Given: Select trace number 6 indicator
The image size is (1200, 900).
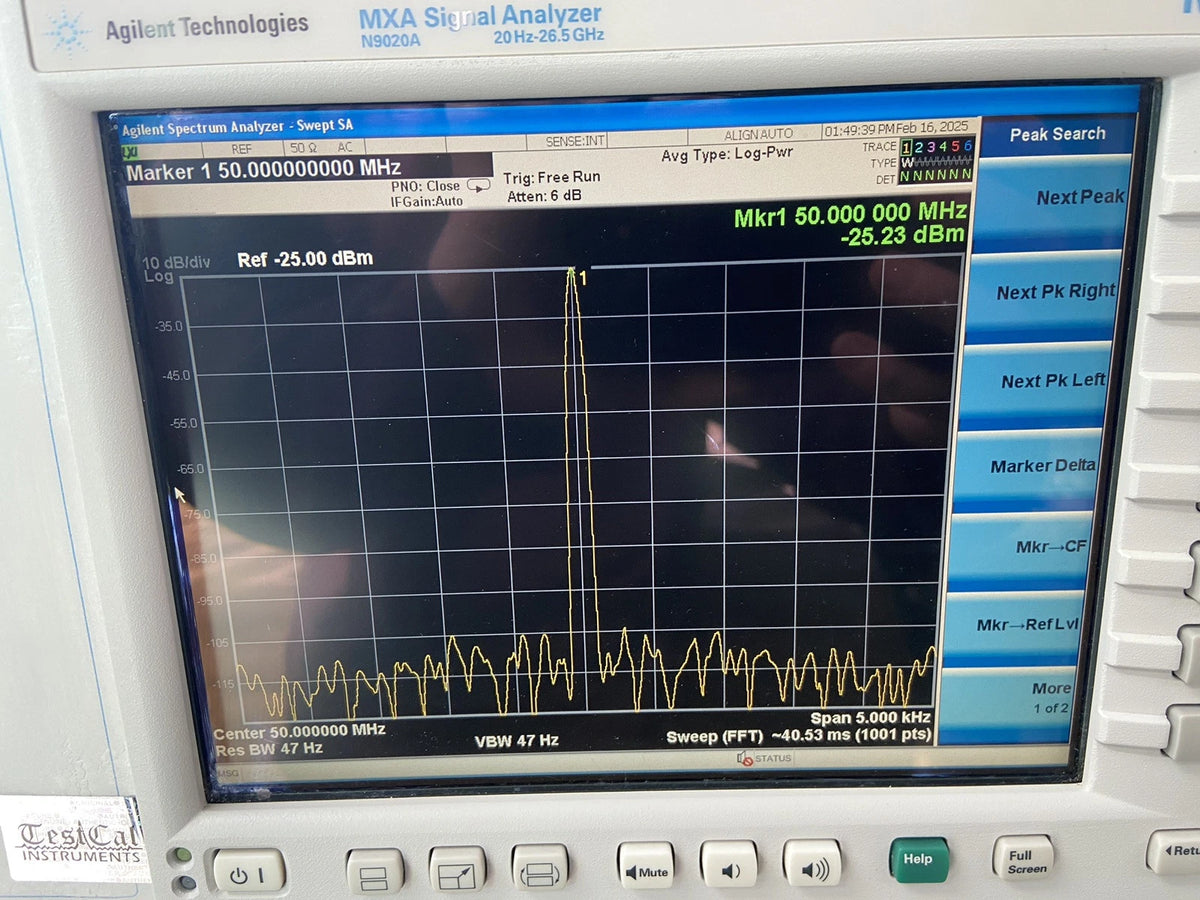Looking at the screenshot, I should click(967, 147).
